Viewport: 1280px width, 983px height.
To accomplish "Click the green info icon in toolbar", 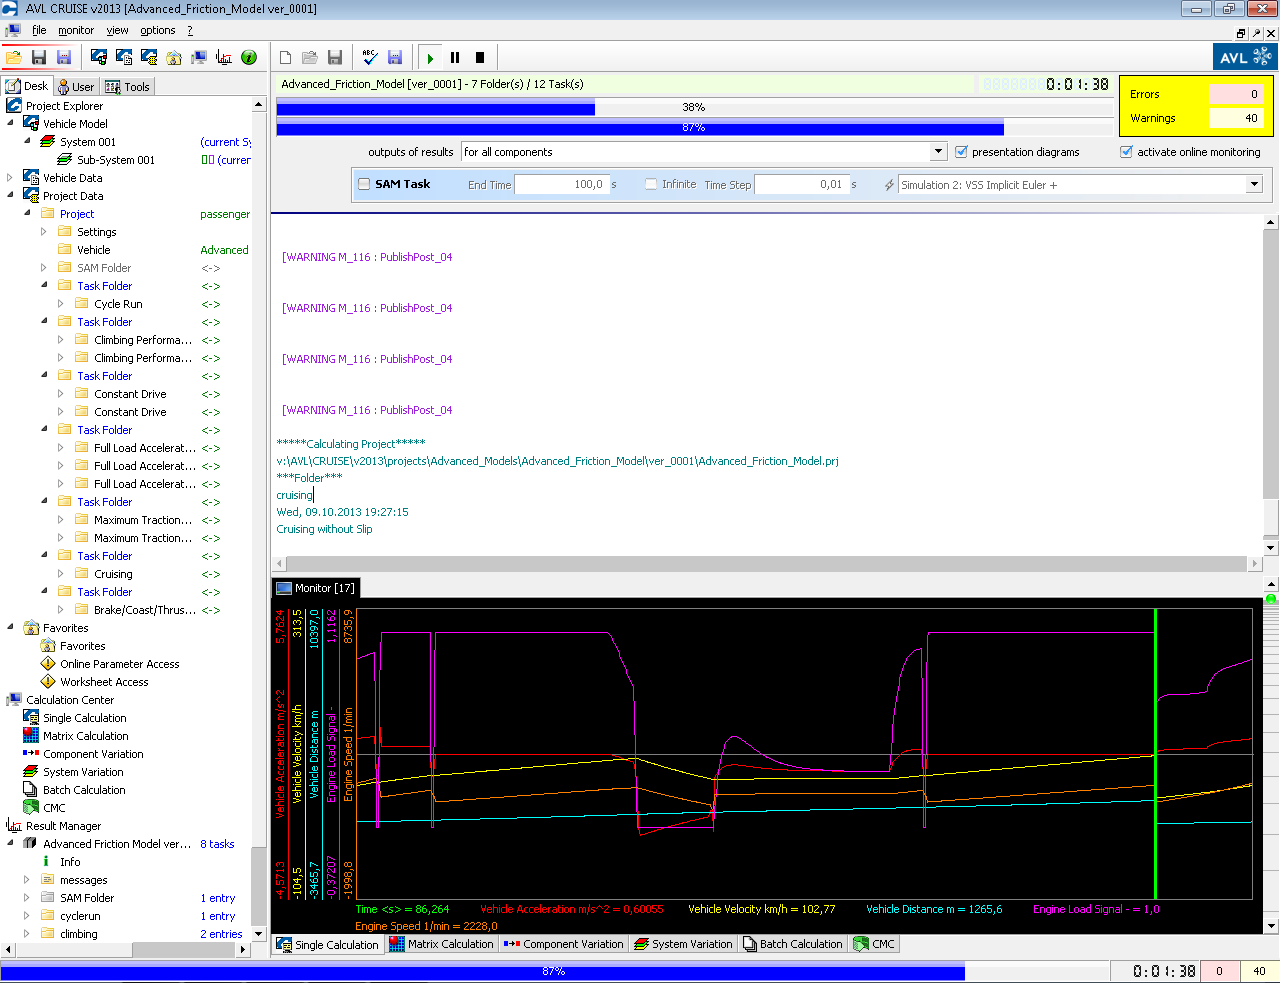I will click(x=249, y=58).
